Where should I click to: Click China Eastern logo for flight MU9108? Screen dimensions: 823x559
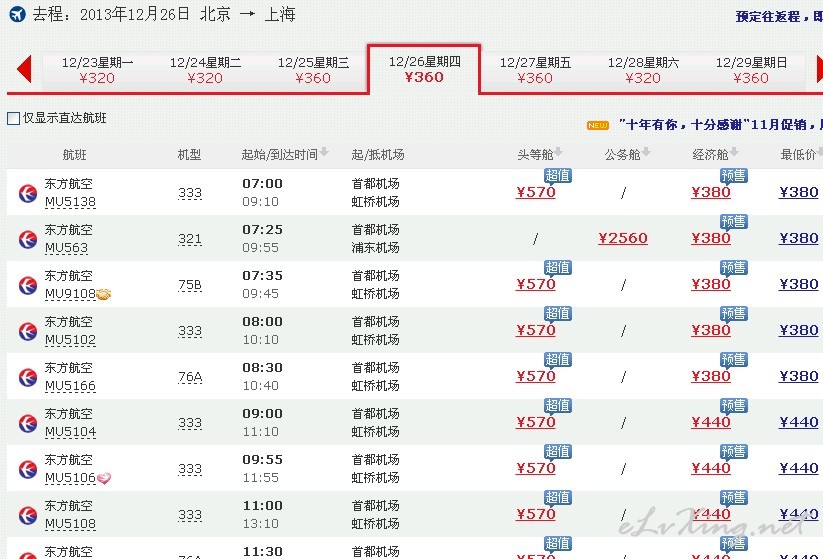point(28,285)
